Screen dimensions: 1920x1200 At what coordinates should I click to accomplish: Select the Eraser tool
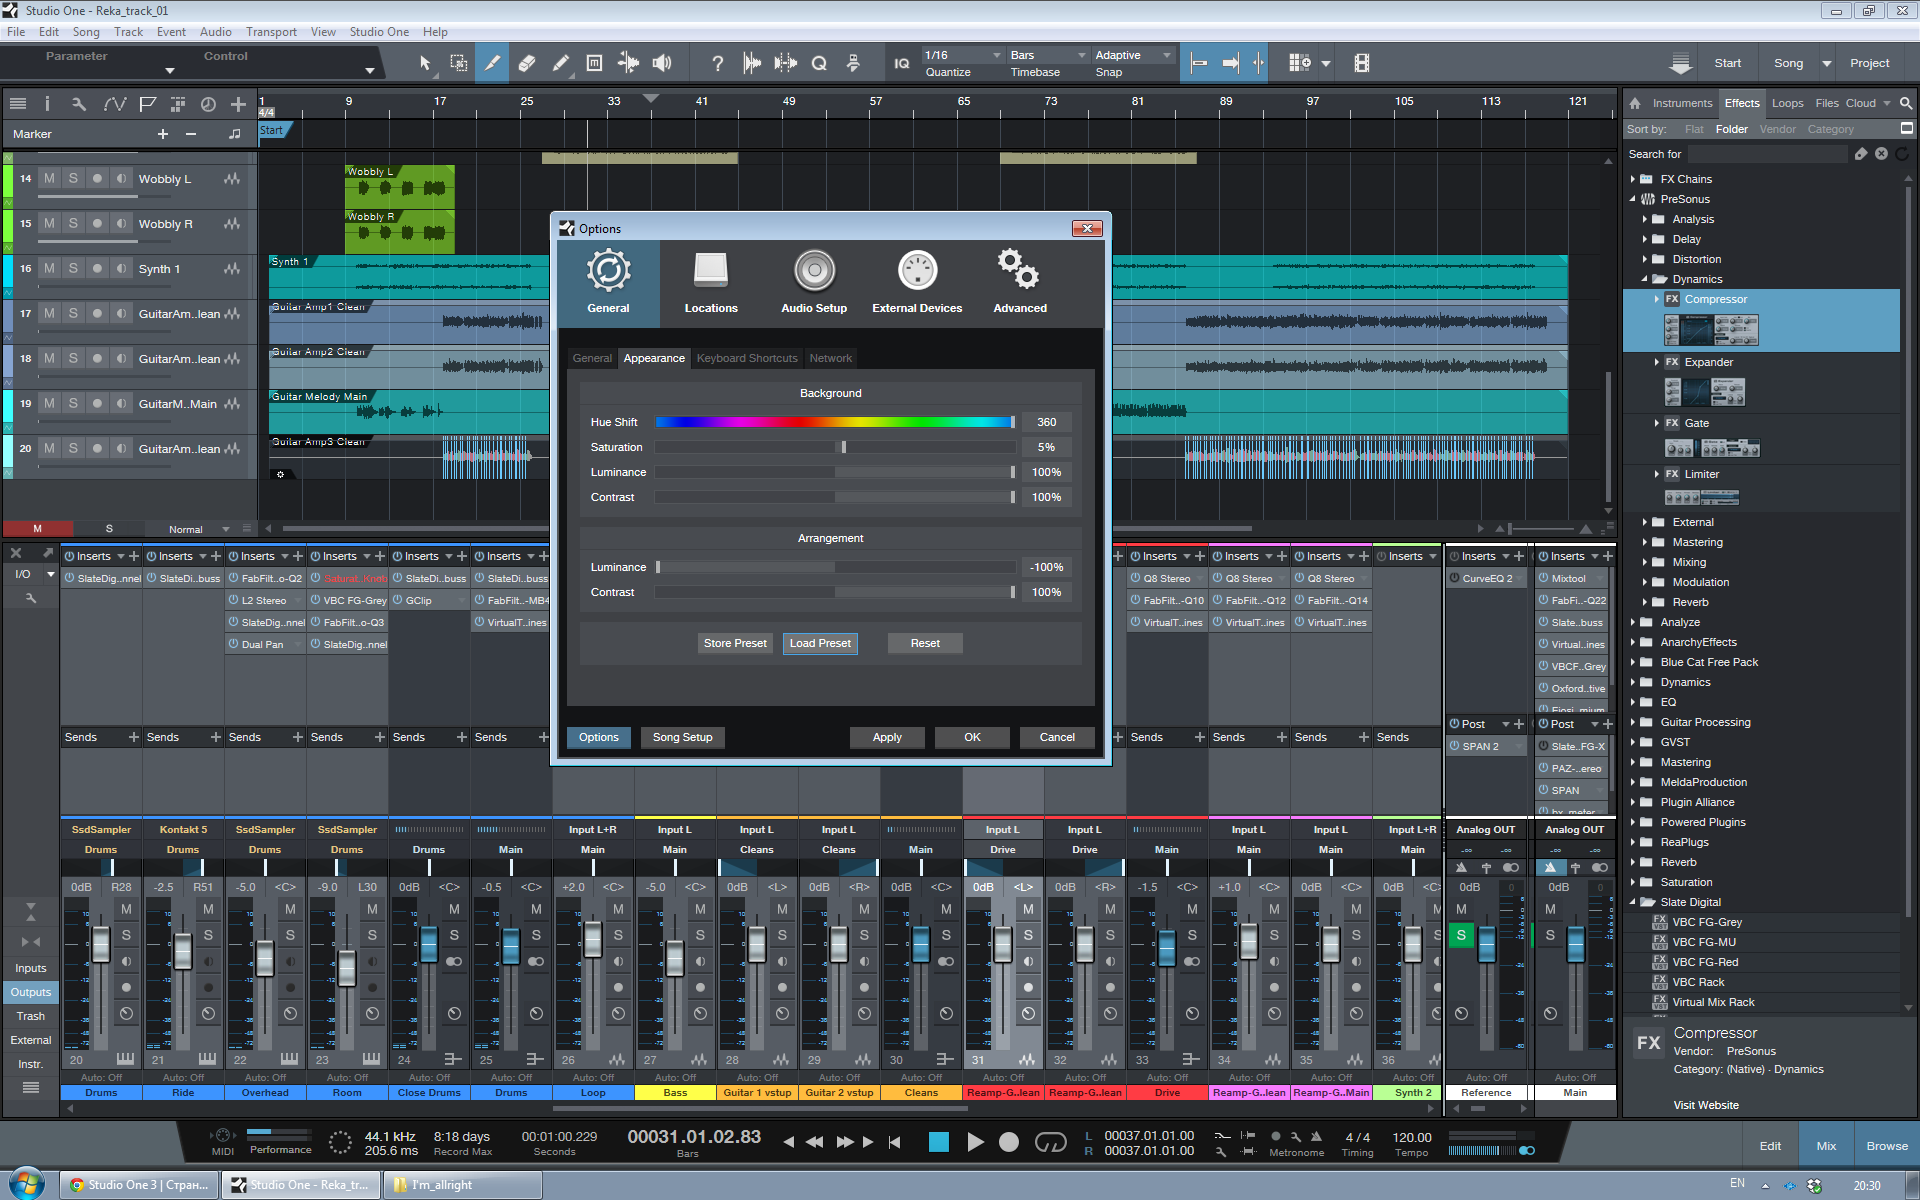coord(527,63)
